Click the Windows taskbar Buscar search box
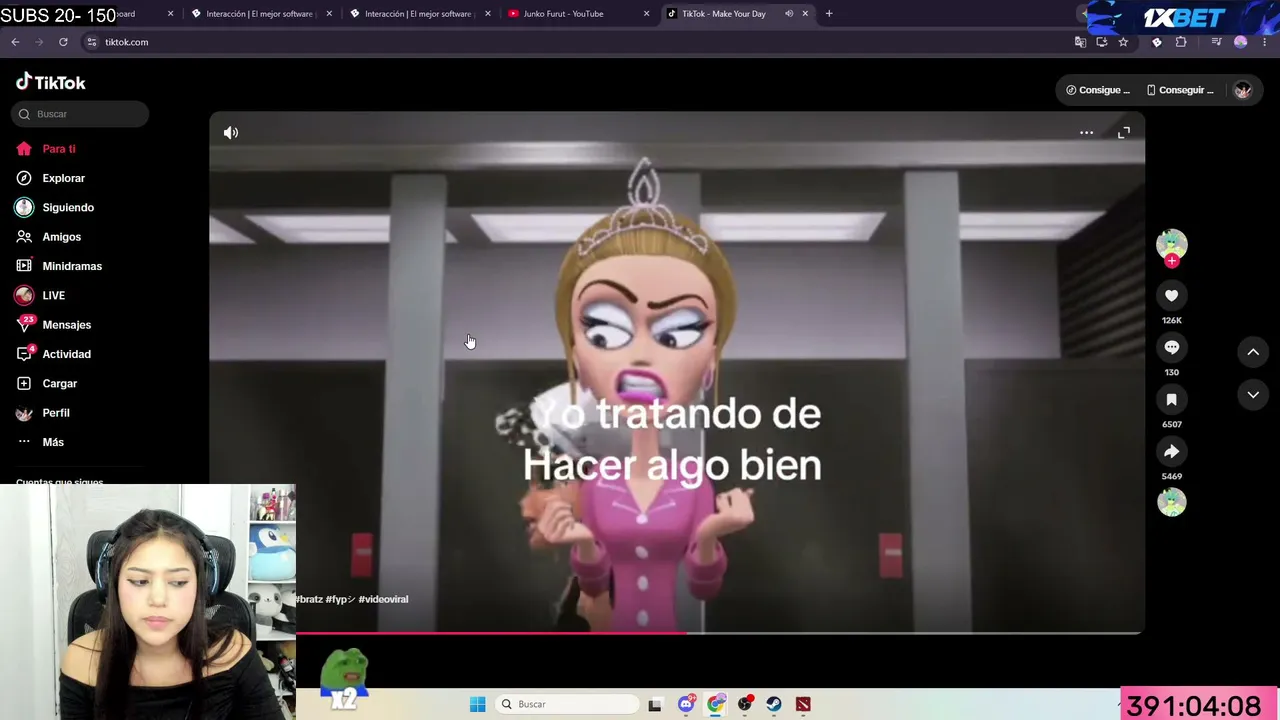 point(568,704)
